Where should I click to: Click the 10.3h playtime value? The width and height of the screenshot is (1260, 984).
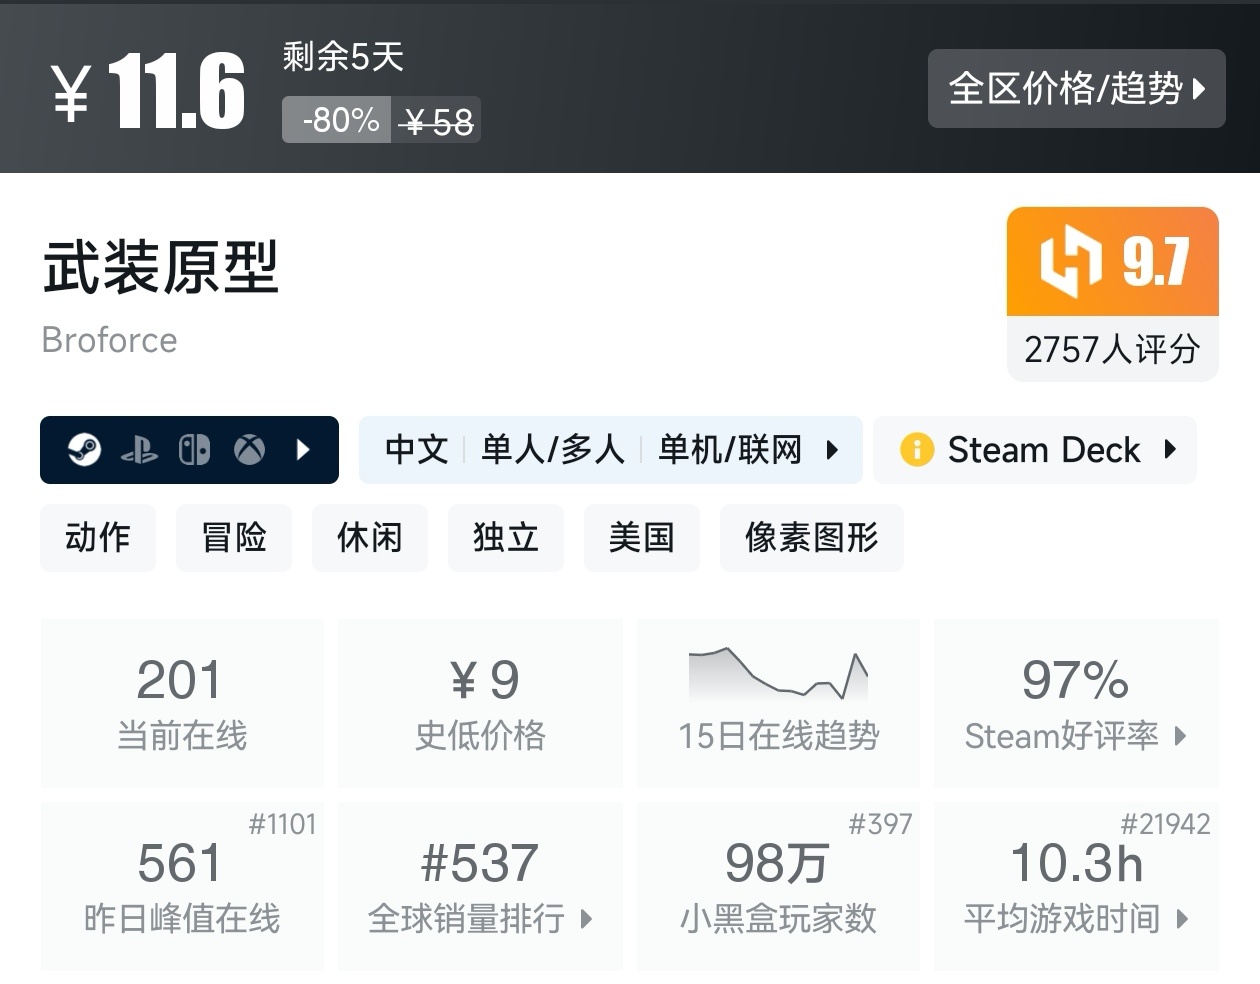[x=1076, y=862]
